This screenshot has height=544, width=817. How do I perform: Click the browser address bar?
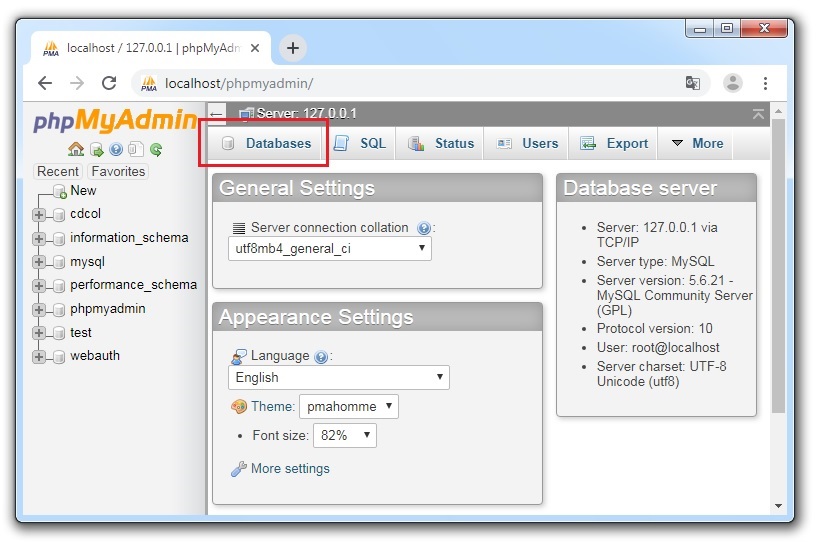[x=420, y=83]
